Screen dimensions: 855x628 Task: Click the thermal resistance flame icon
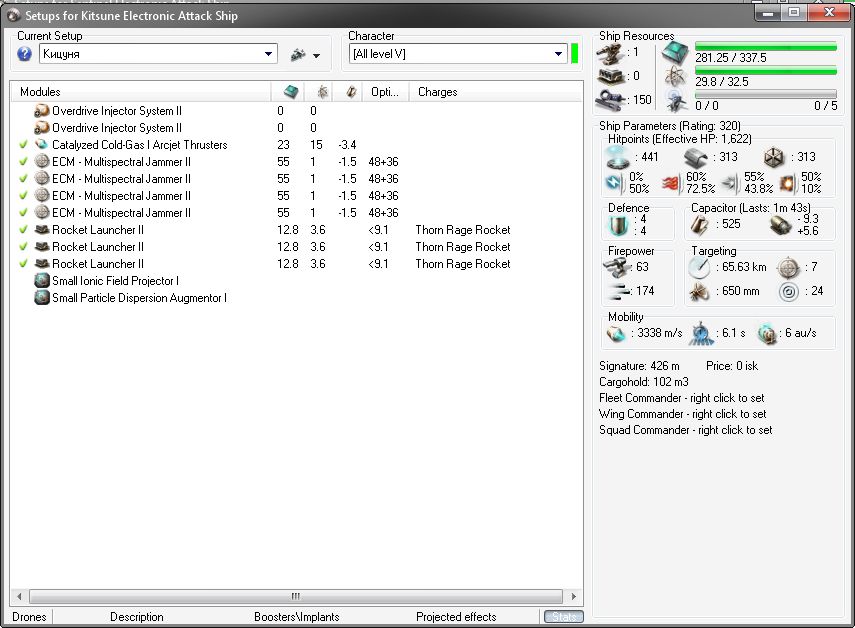671,184
